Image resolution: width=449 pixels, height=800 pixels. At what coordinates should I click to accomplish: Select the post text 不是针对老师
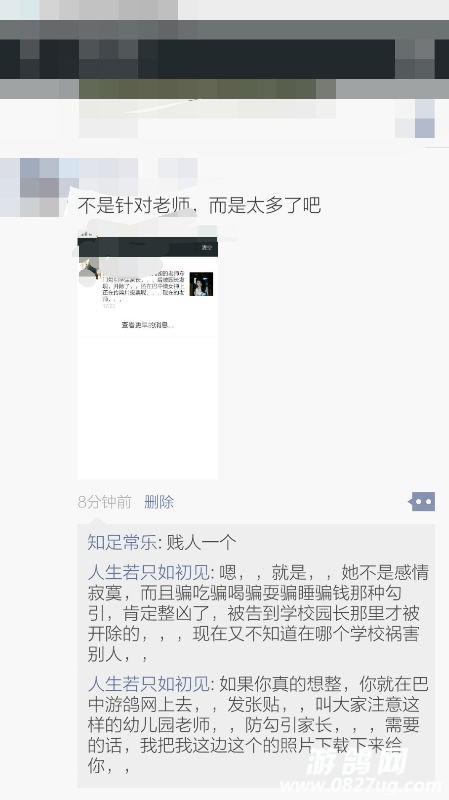(x=134, y=206)
